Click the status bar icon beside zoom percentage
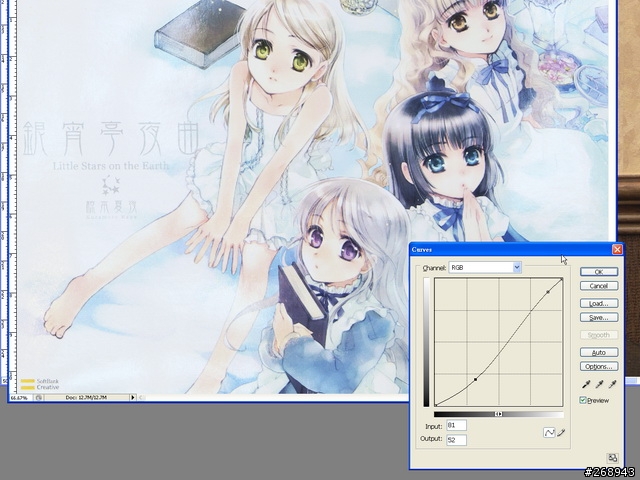Screen dimensions: 640x480 tap(39, 397)
